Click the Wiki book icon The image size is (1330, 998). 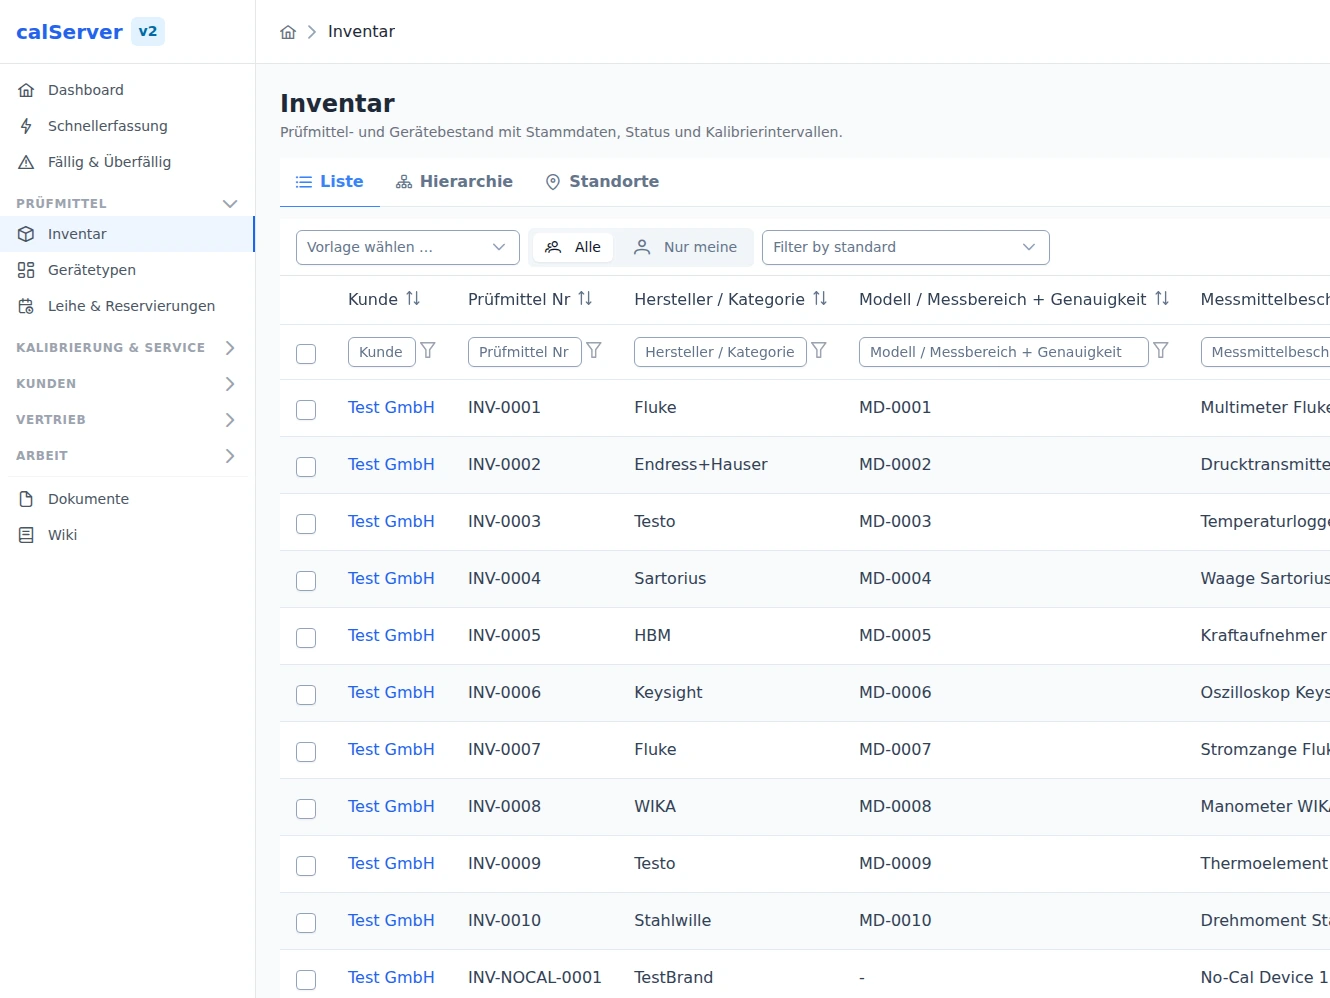(26, 535)
